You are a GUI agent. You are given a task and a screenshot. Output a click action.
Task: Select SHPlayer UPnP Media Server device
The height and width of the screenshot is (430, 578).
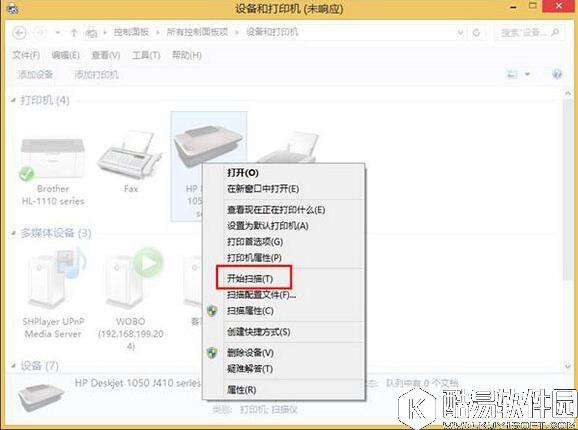point(53,294)
